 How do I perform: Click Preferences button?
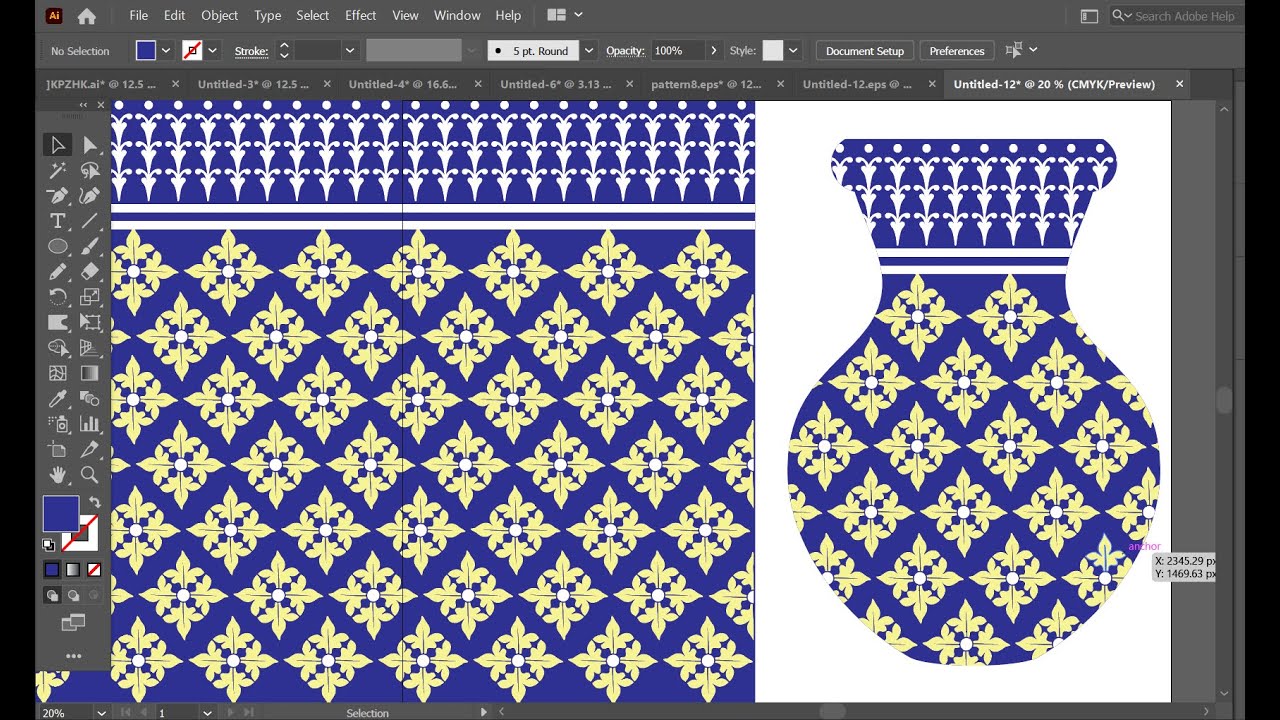(957, 51)
